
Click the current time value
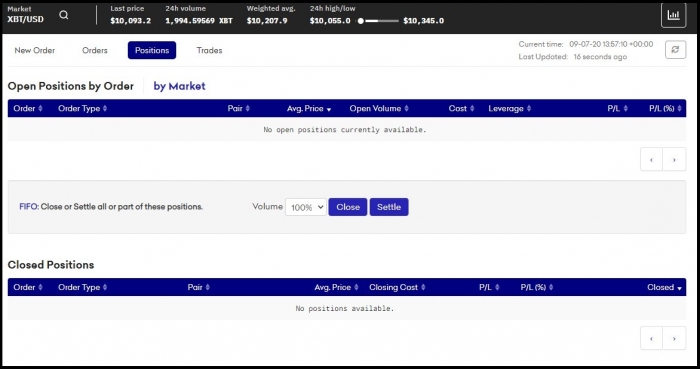tap(611, 44)
